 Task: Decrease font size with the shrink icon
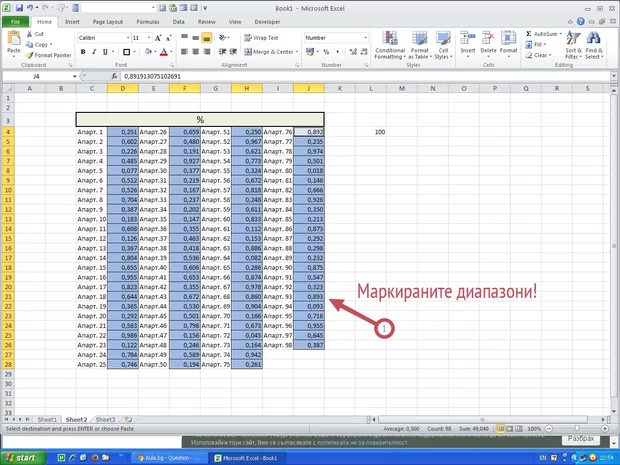(169, 38)
